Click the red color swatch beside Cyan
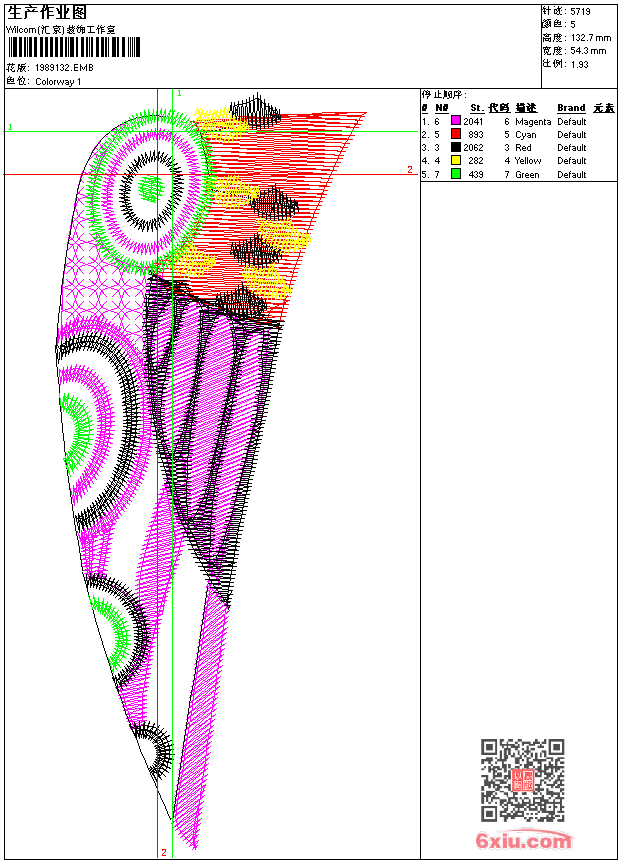The image size is (620, 860). (455, 134)
